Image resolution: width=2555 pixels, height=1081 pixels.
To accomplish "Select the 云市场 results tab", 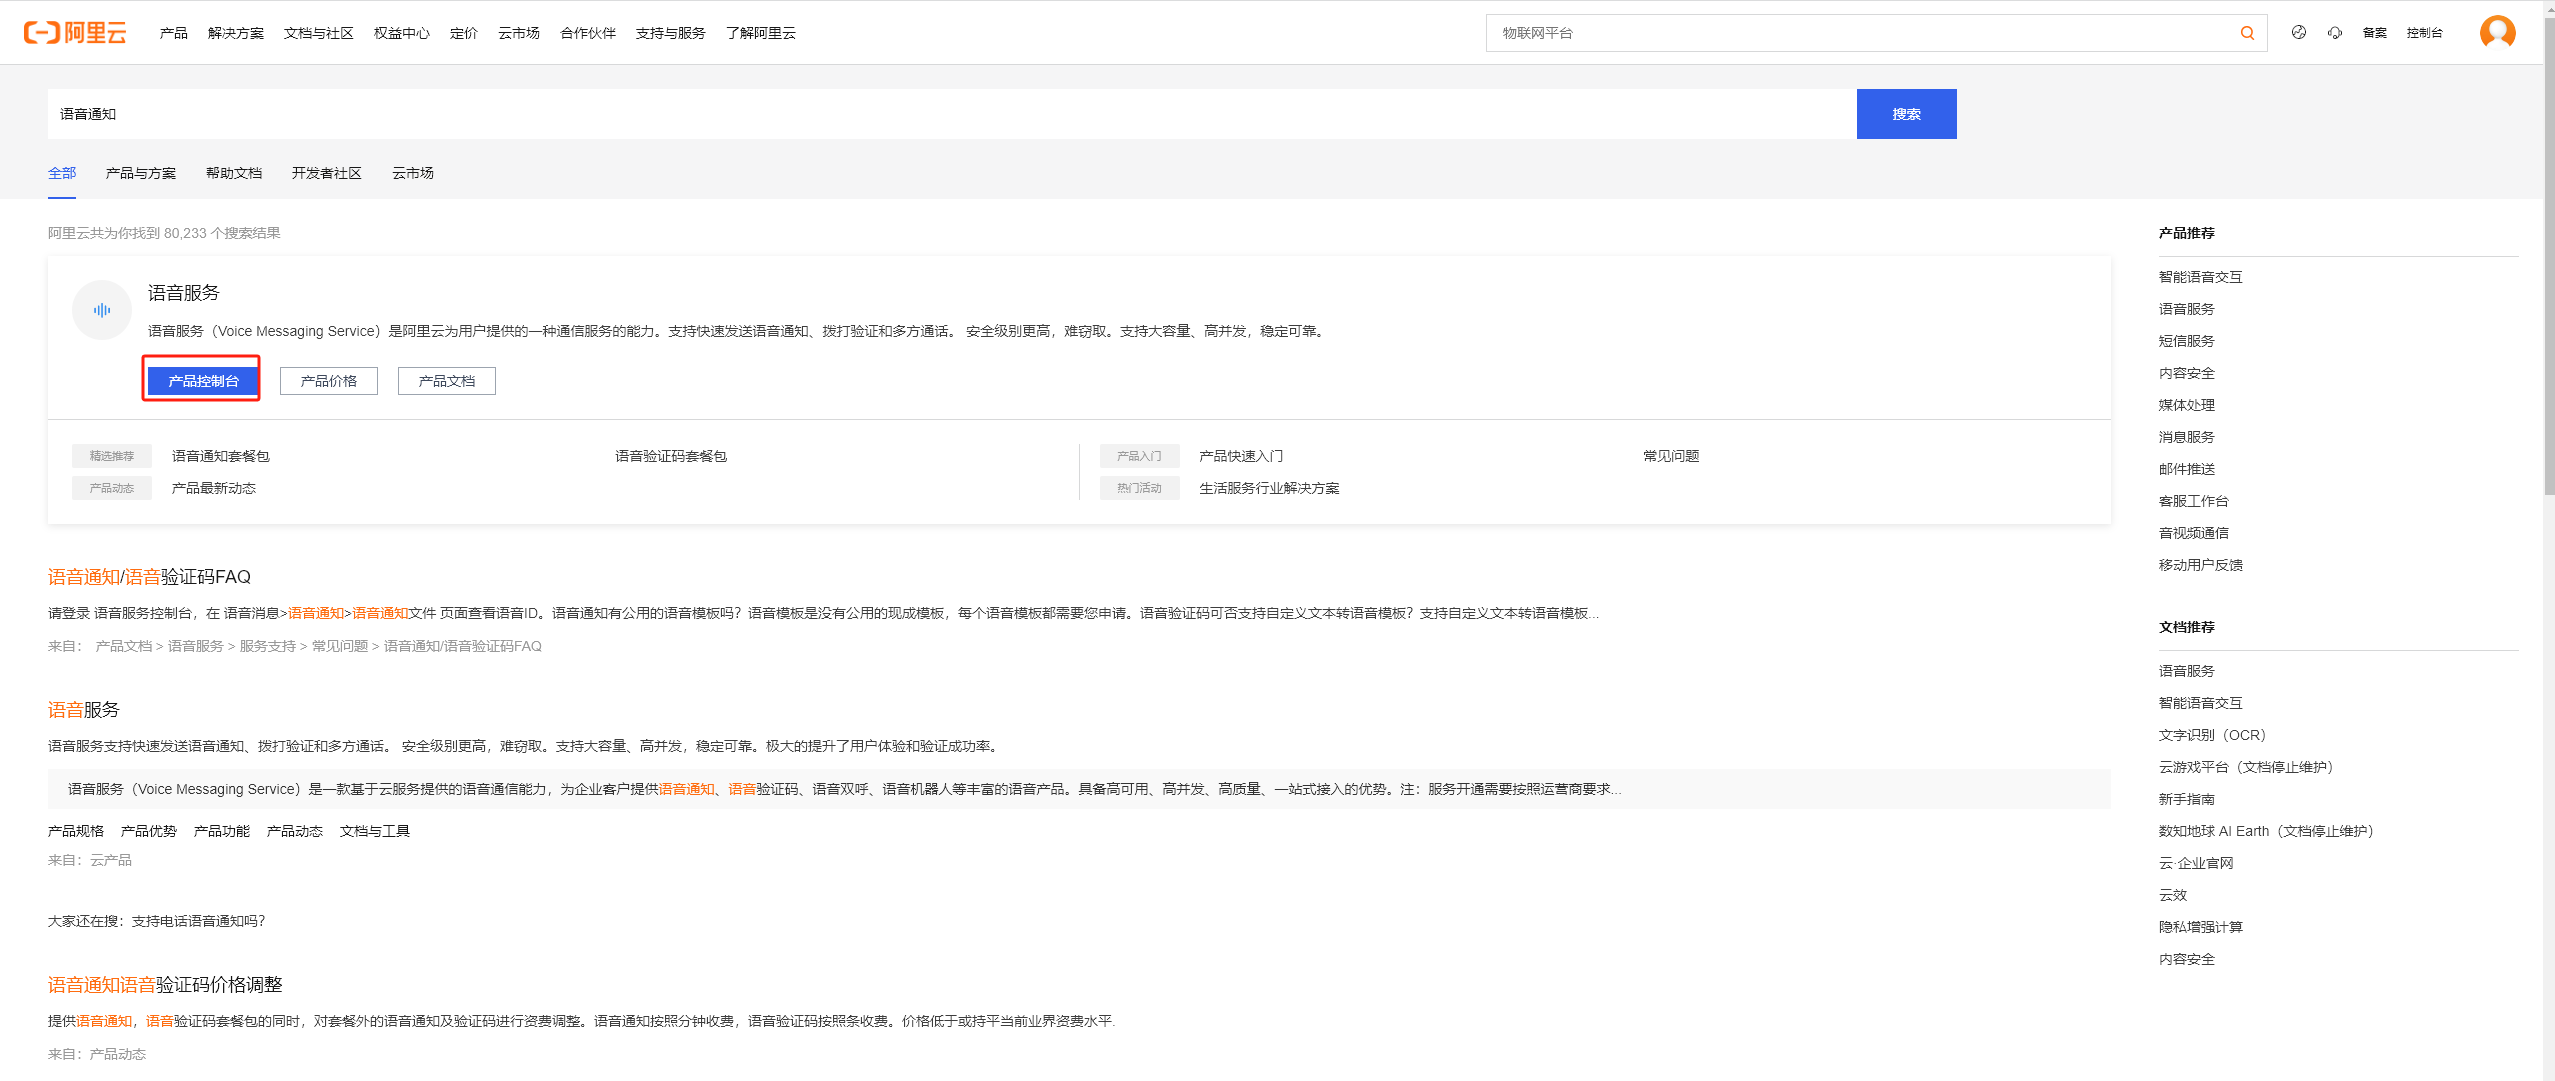I will [412, 173].
